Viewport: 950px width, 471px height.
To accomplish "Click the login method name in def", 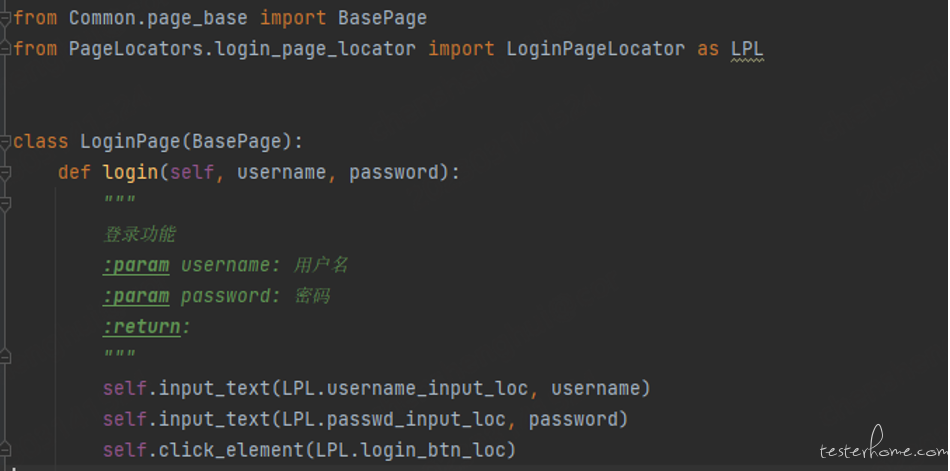I will tap(130, 173).
